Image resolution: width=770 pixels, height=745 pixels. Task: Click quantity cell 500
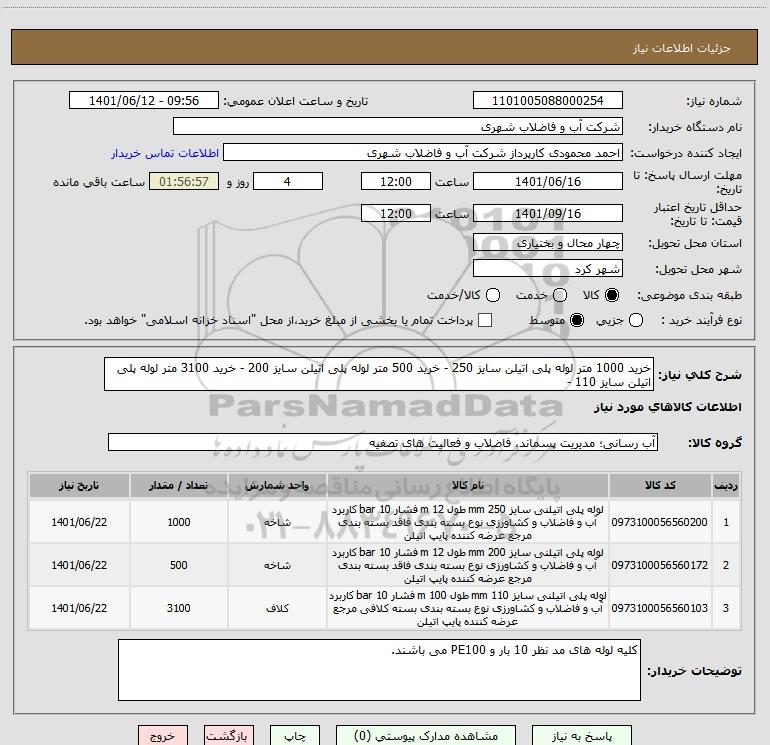point(179,565)
